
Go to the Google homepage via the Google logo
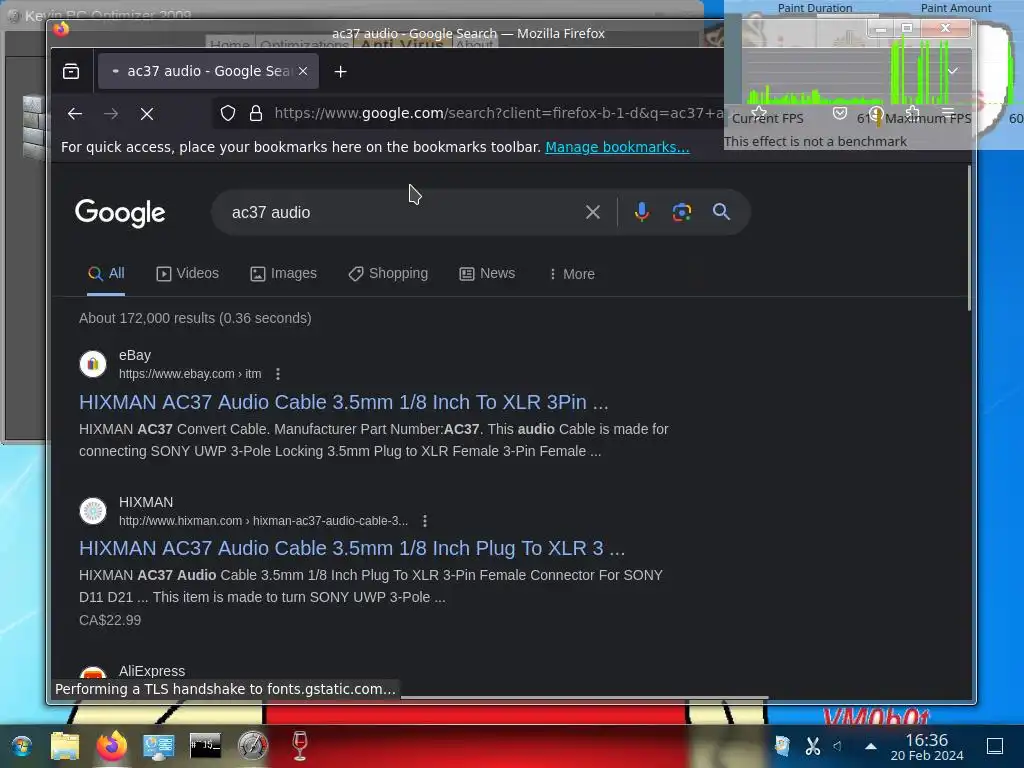click(x=120, y=213)
